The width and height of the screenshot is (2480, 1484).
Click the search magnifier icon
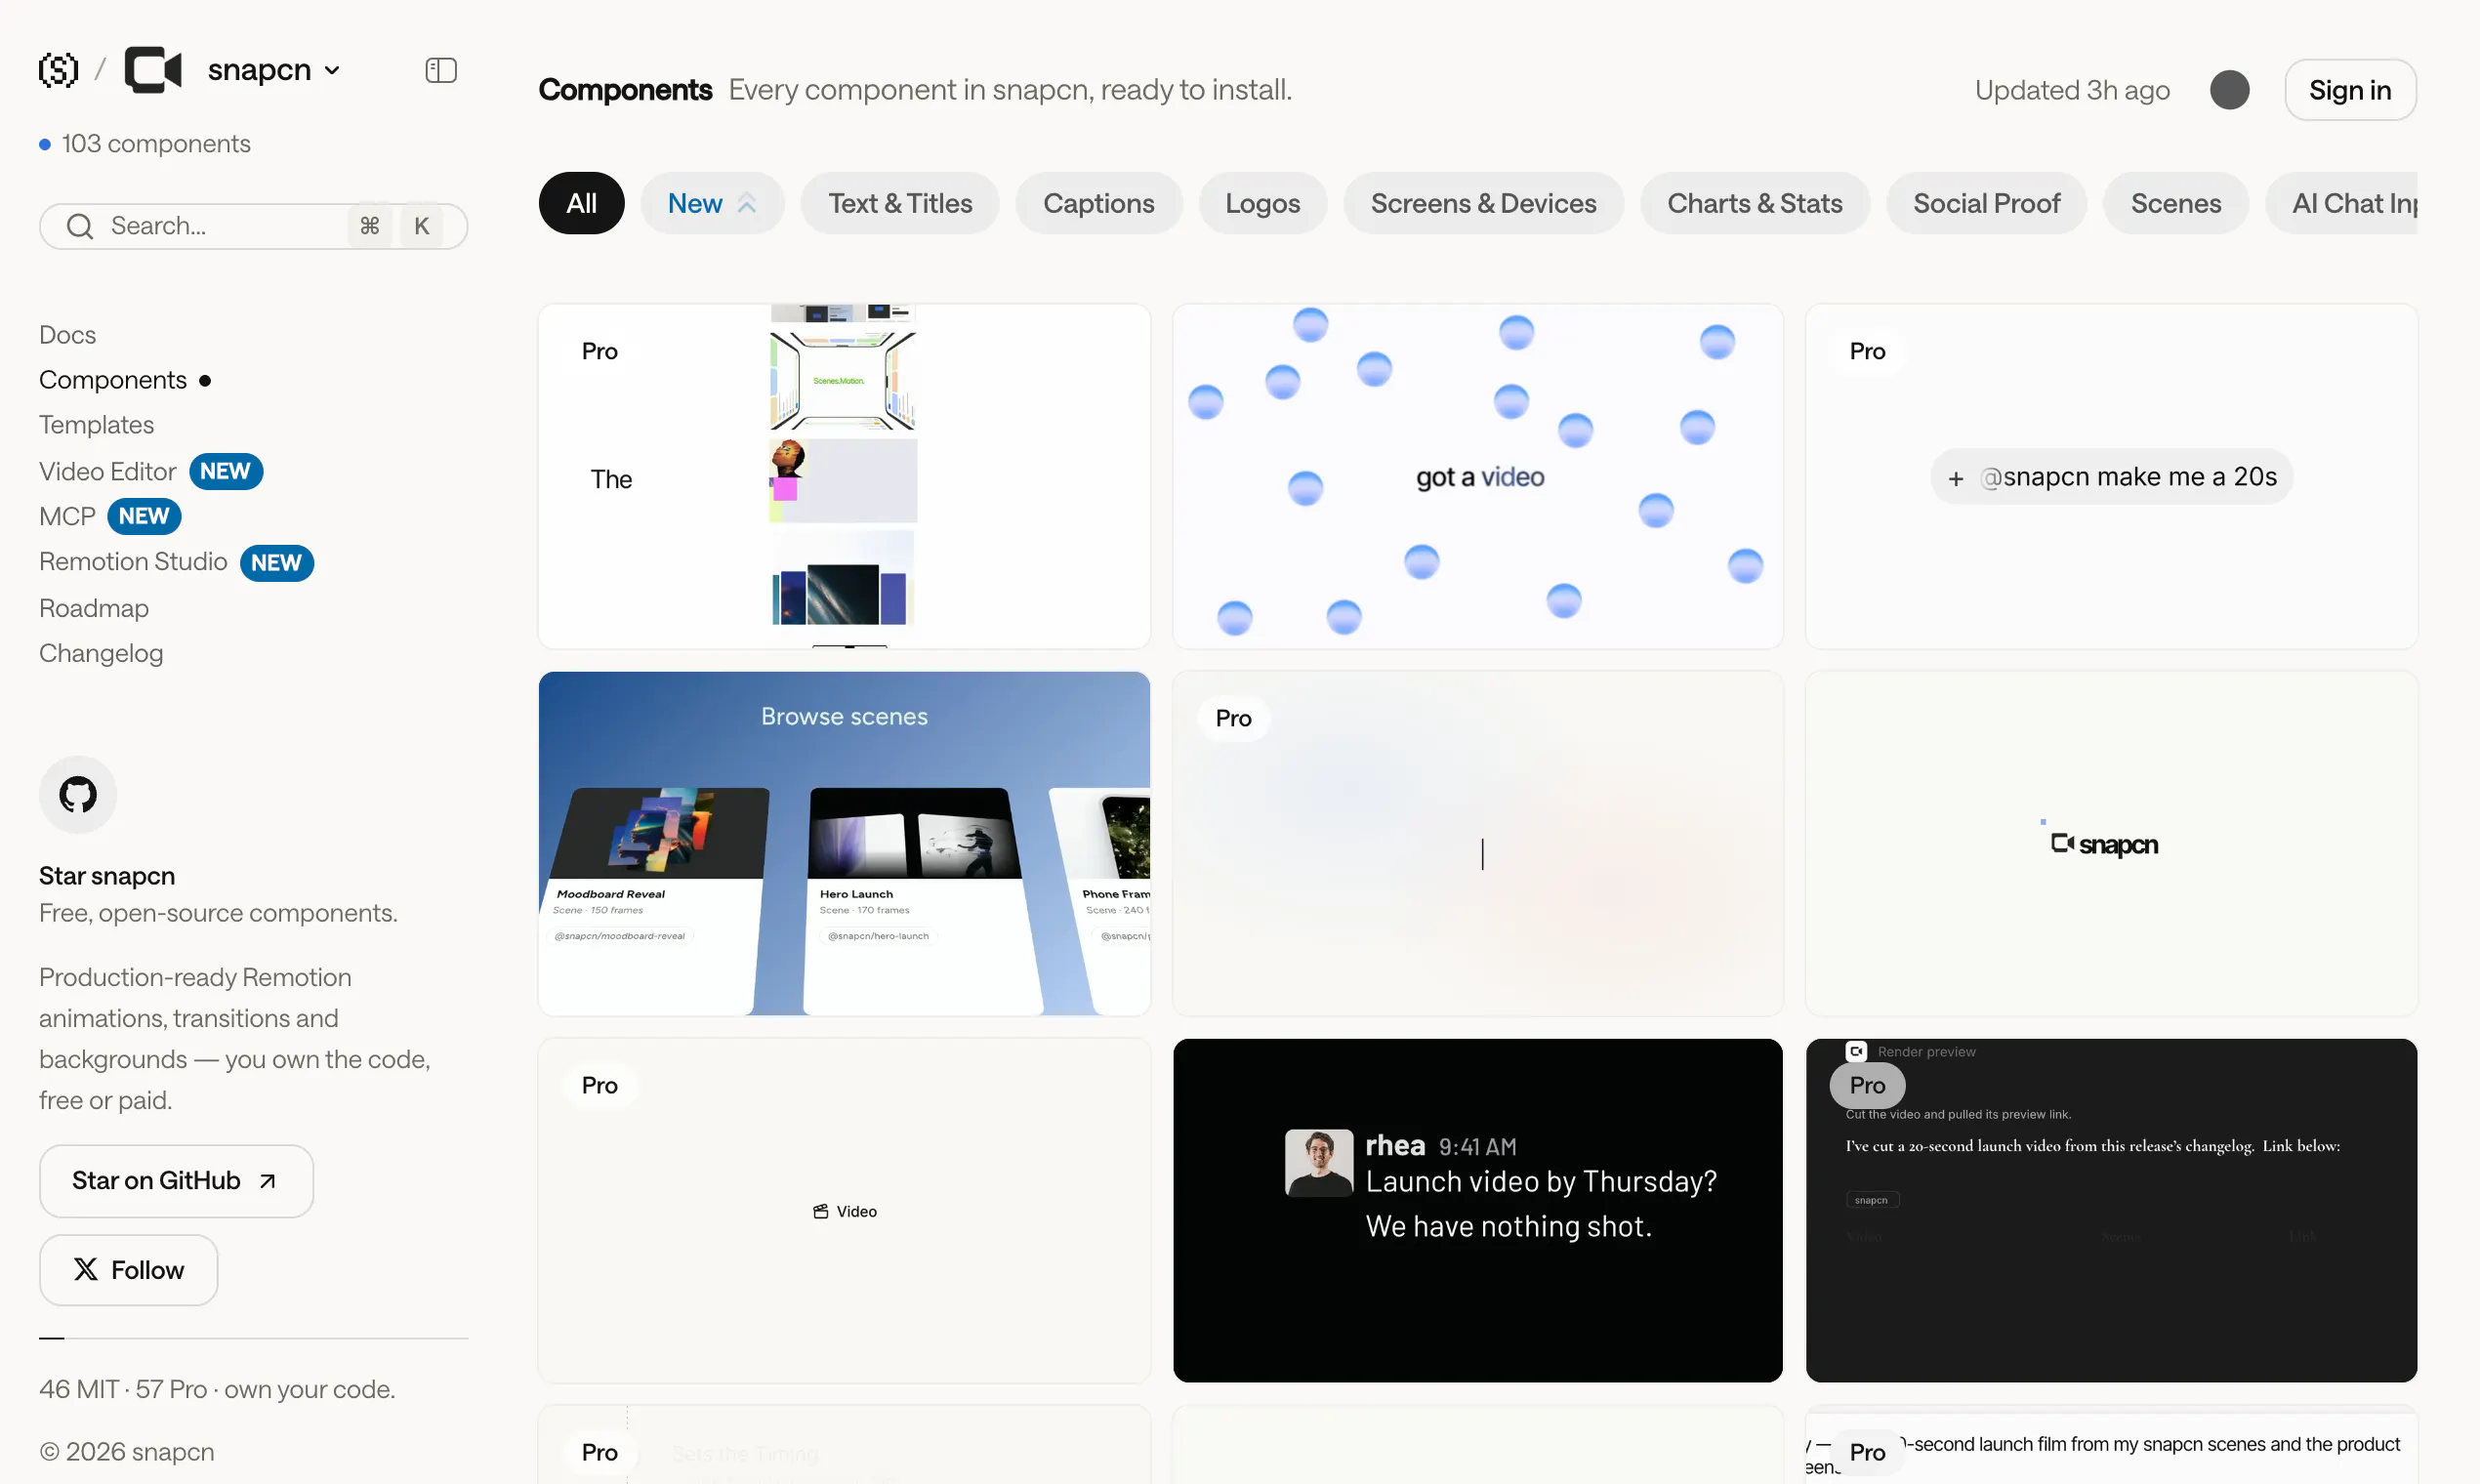pos(80,226)
